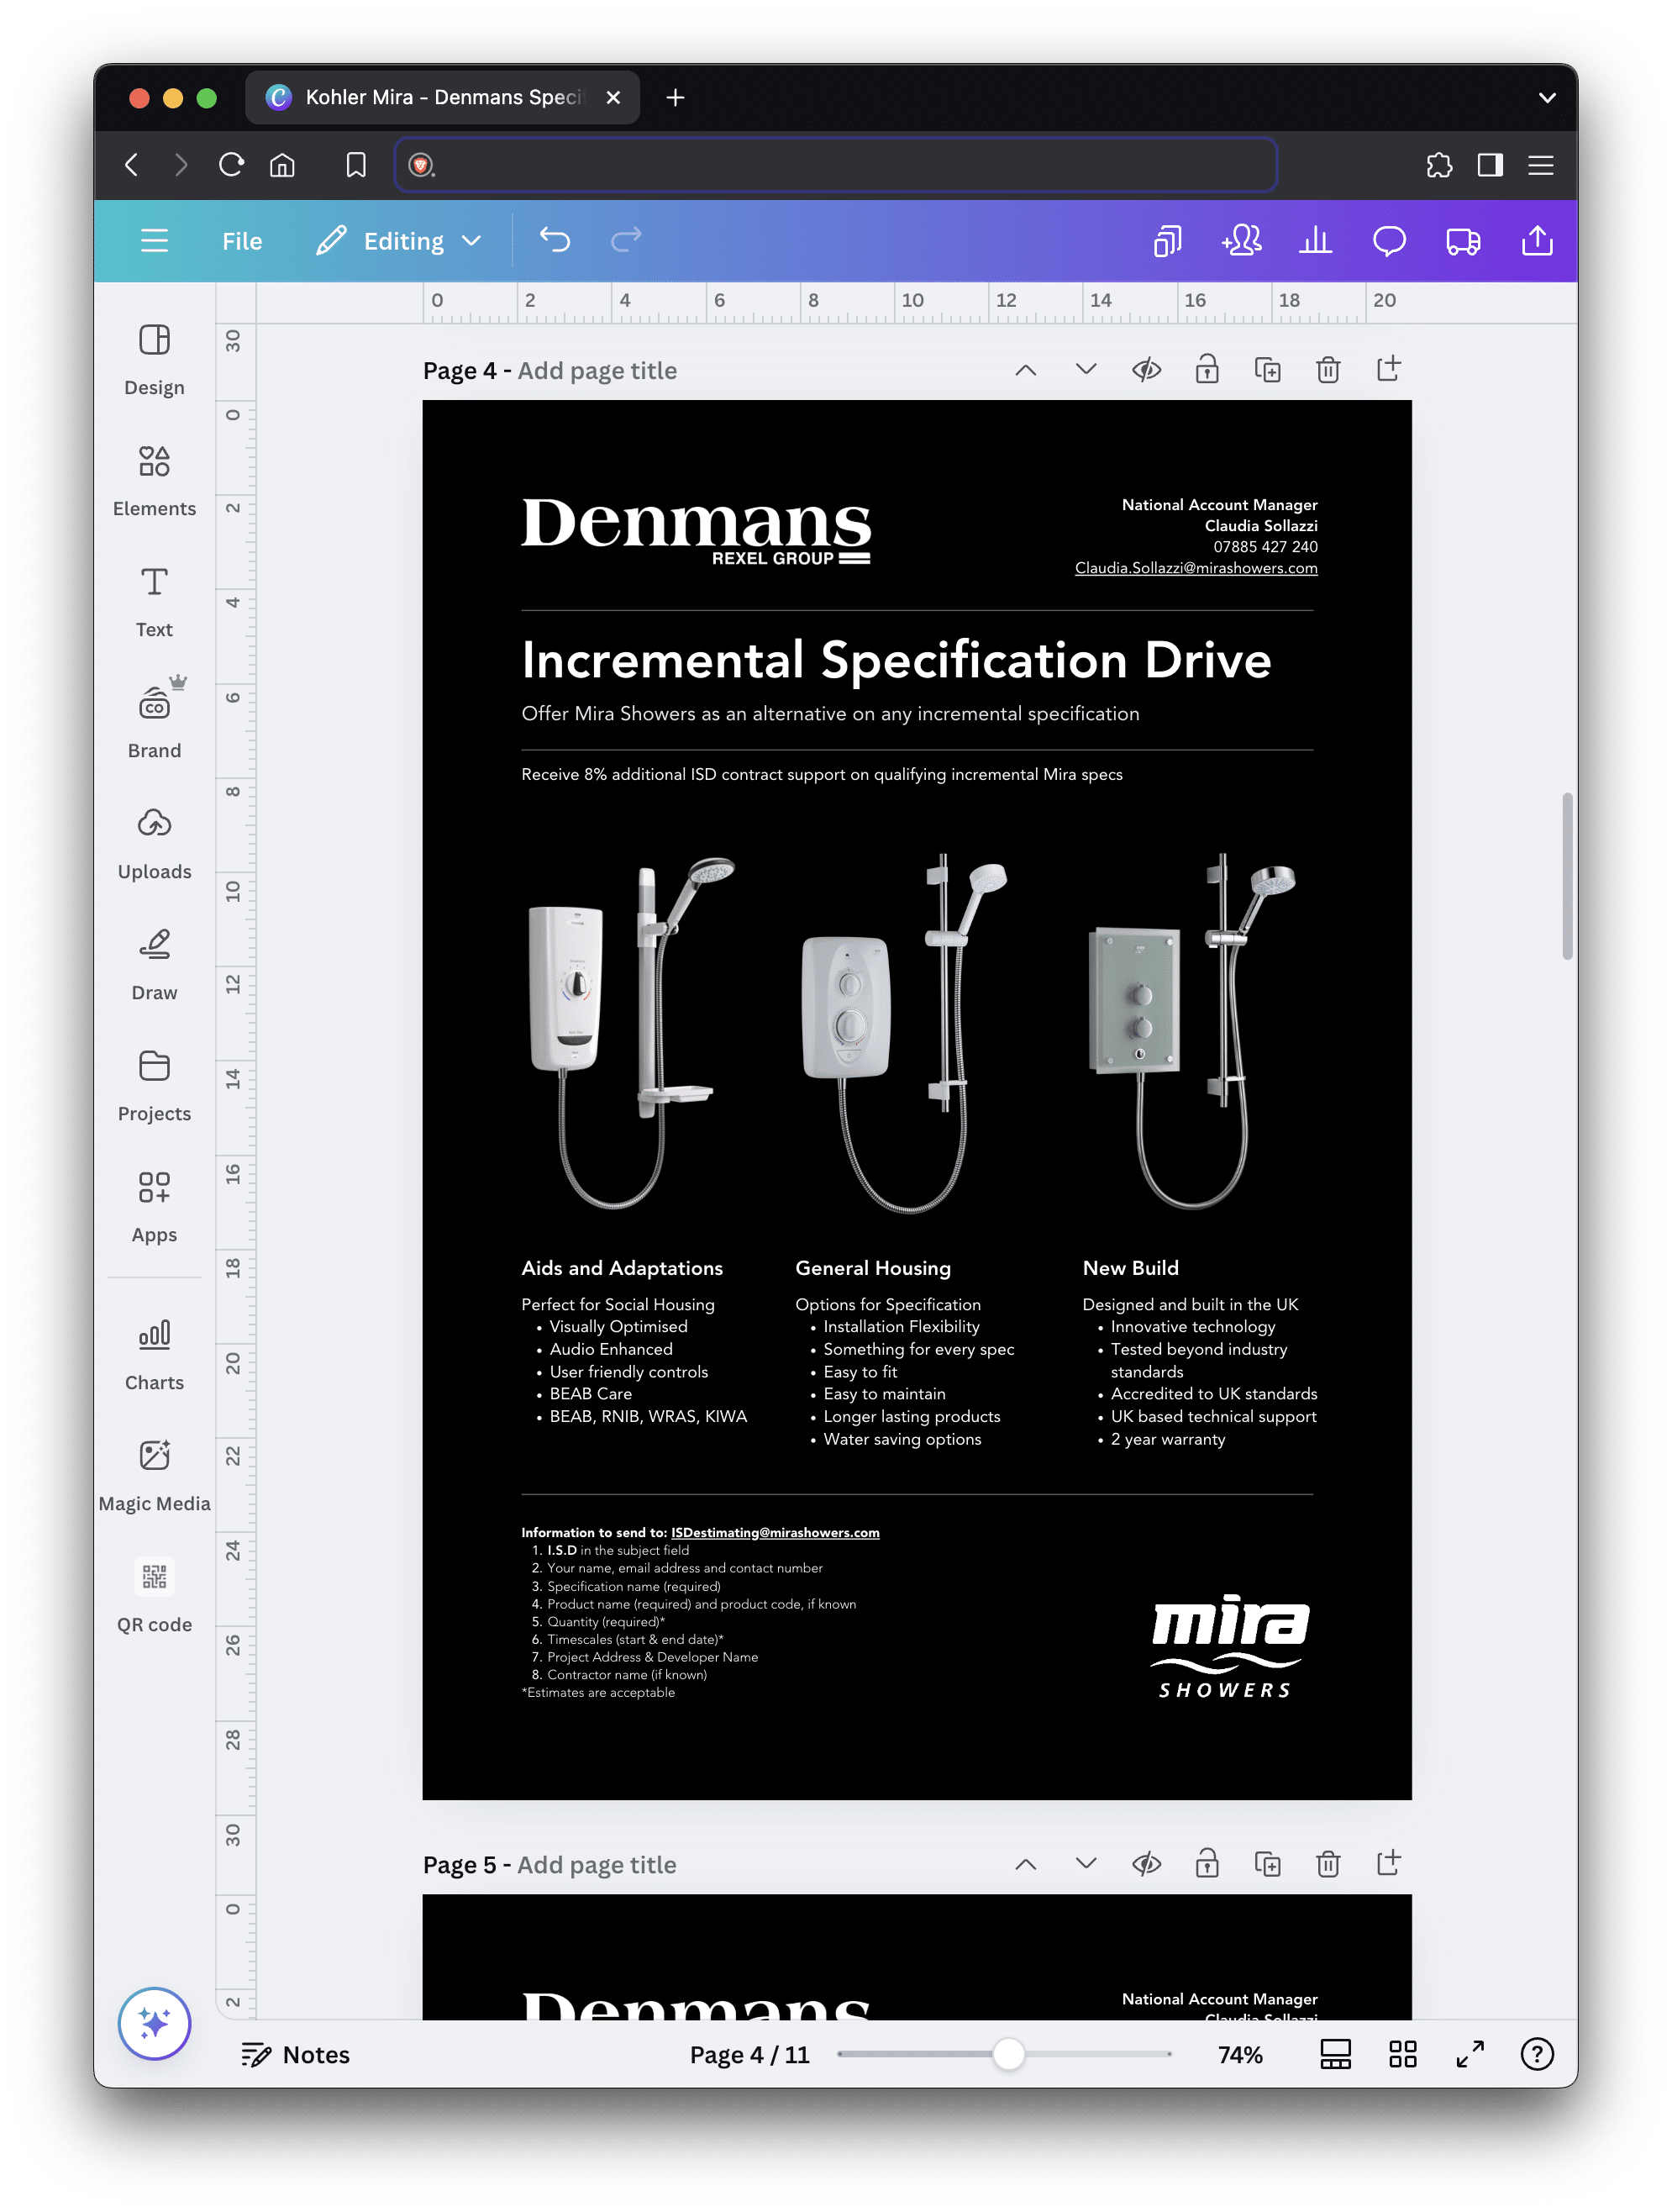
Task: Move Page 4 down with chevron
Action: click(1086, 370)
